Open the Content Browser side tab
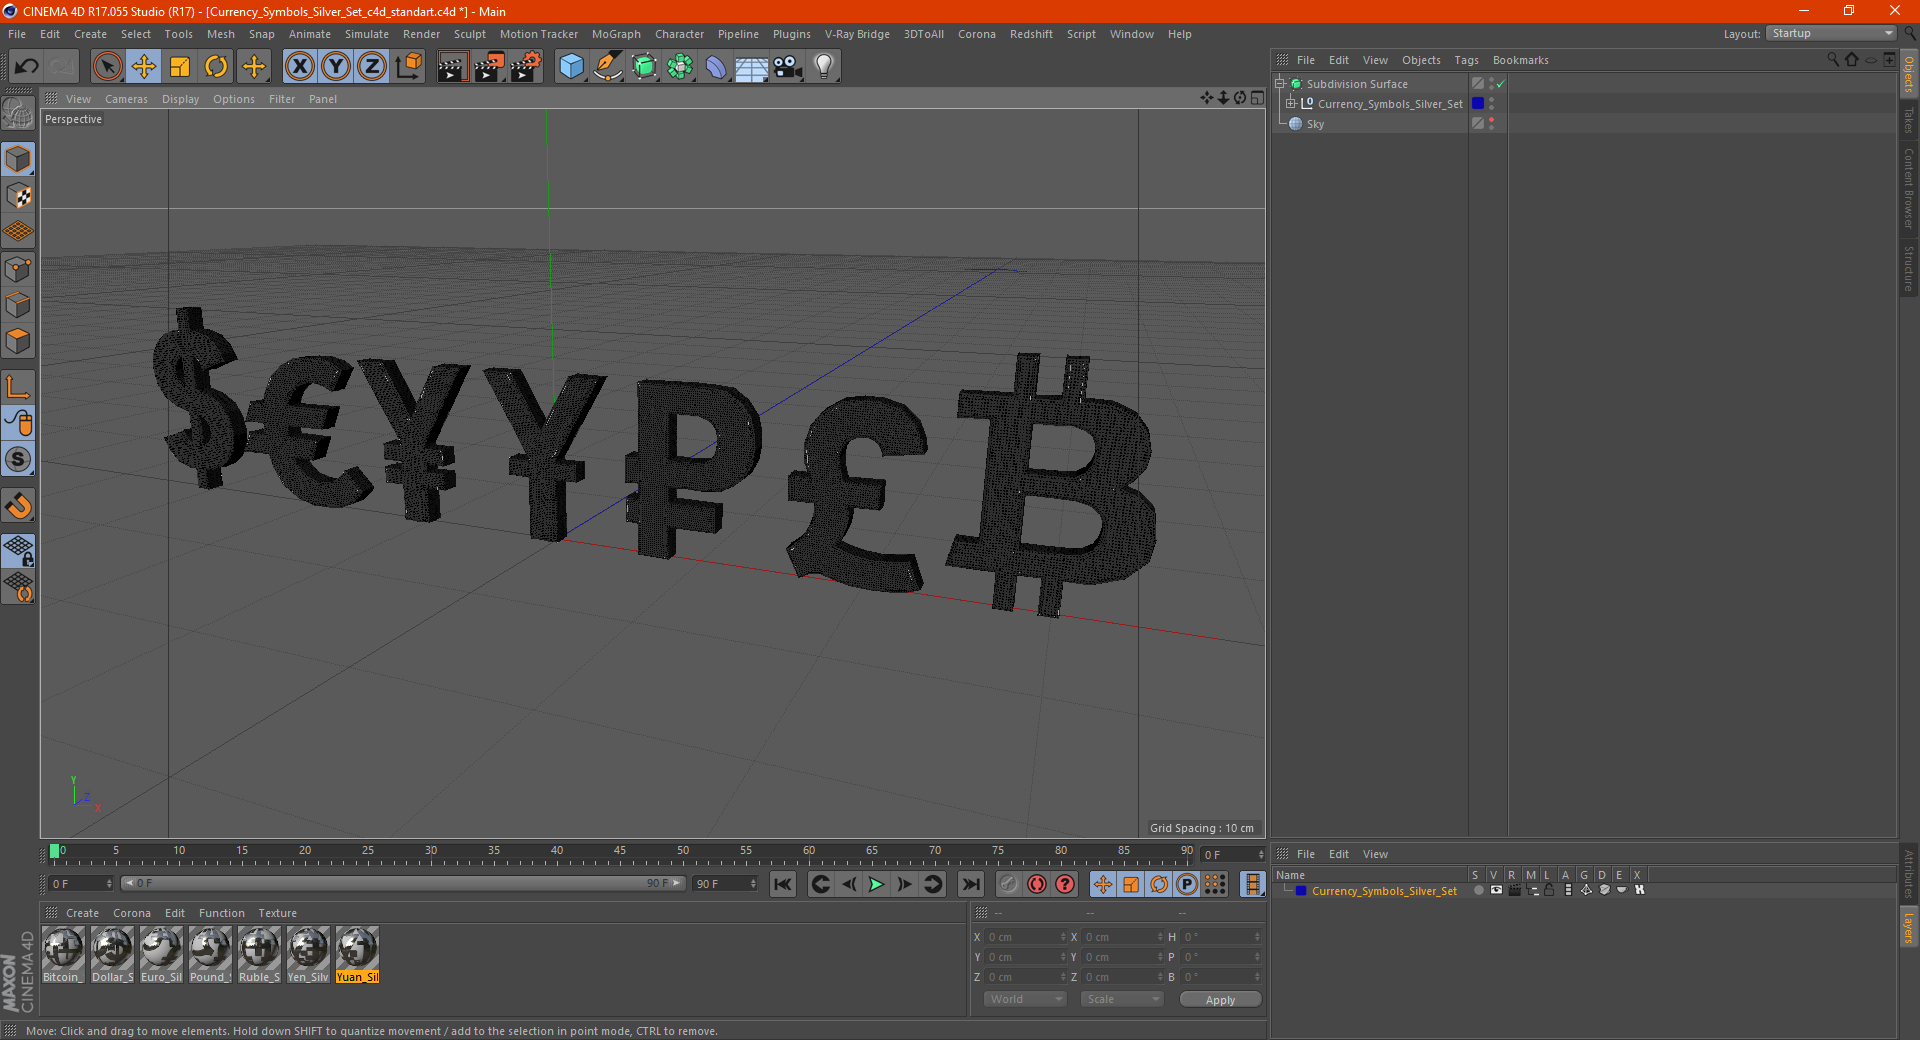1920x1040 pixels. [x=1909, y=187]
